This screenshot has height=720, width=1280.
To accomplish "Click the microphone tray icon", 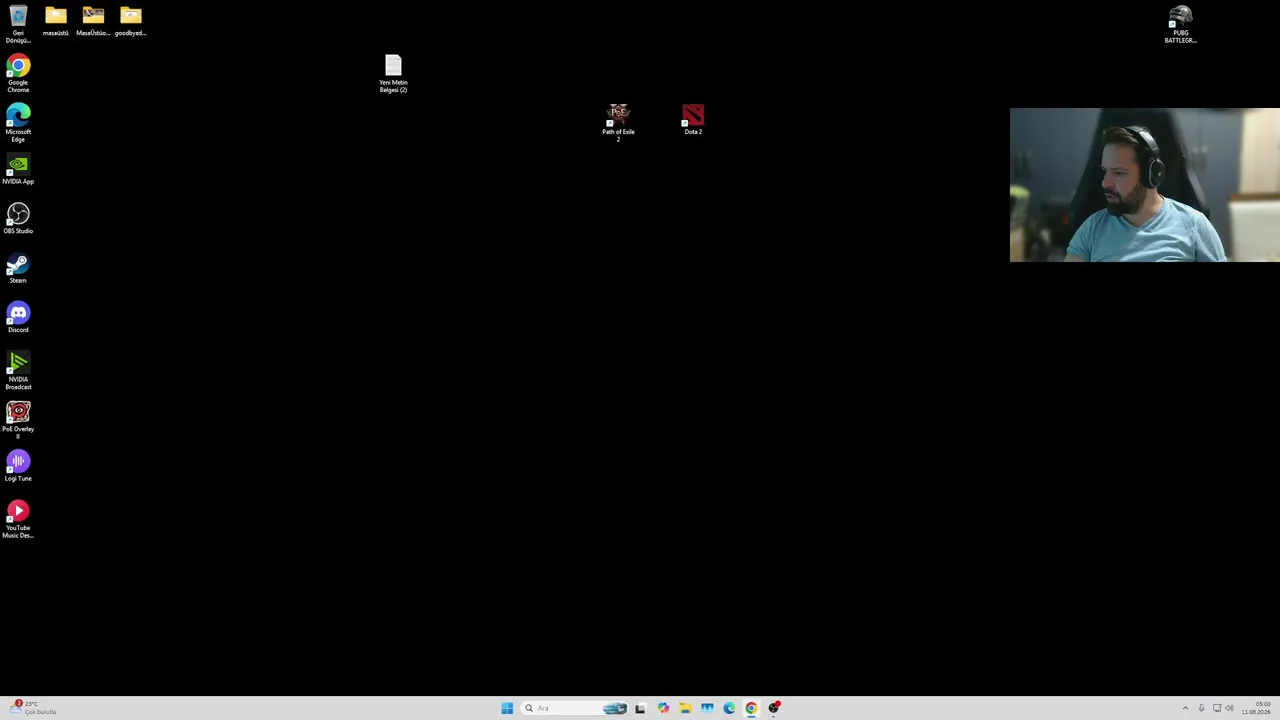I will click(1201, 708).
